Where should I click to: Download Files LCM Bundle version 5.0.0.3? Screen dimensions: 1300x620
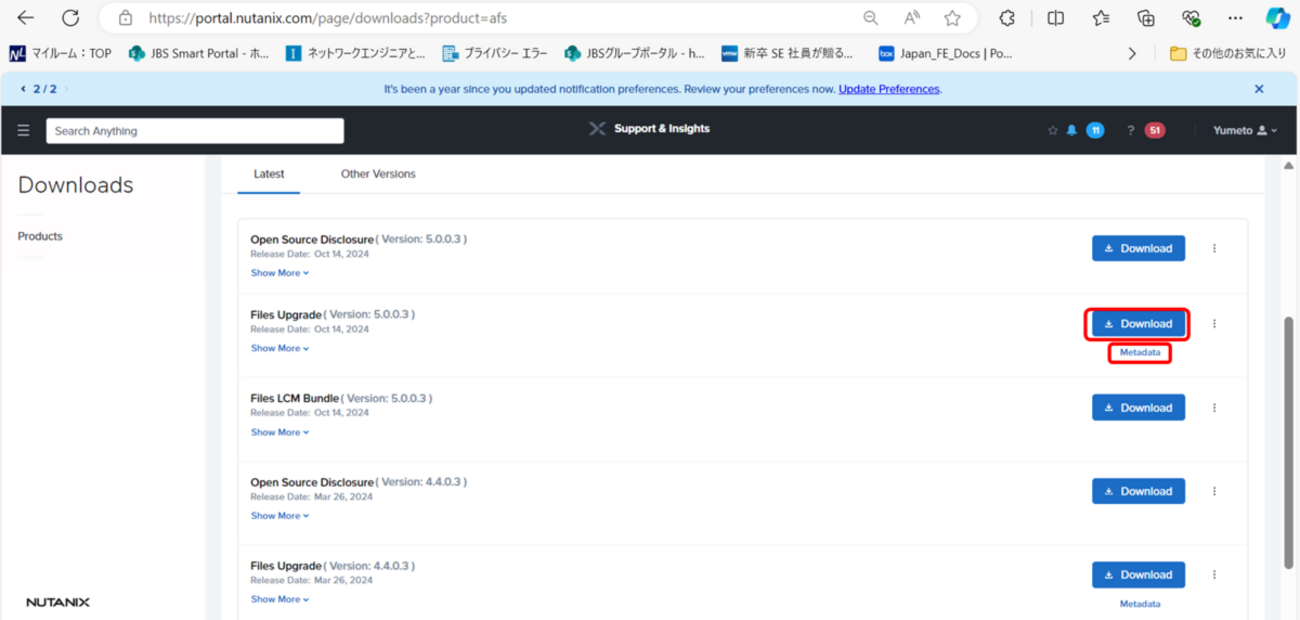tap(1138, 408)
